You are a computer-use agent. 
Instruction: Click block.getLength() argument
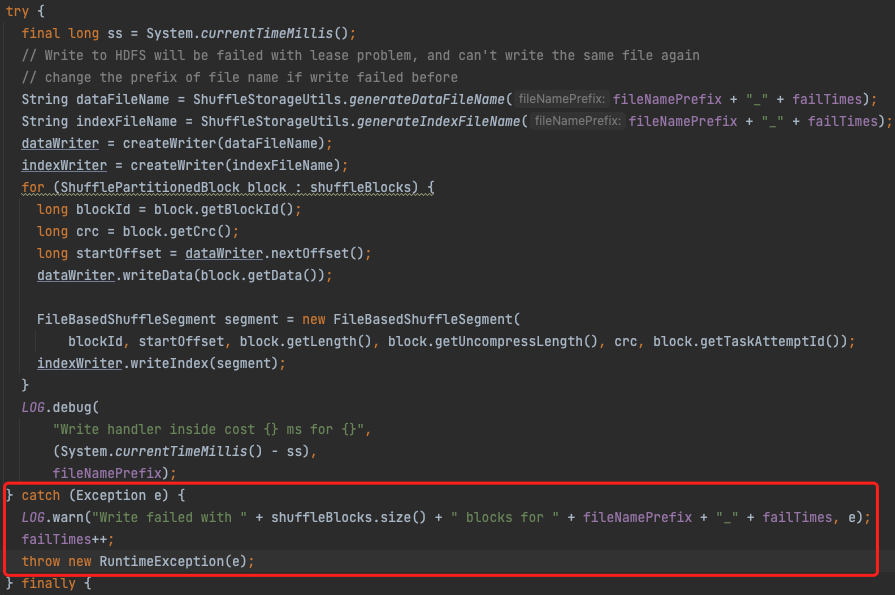[306, 342]
